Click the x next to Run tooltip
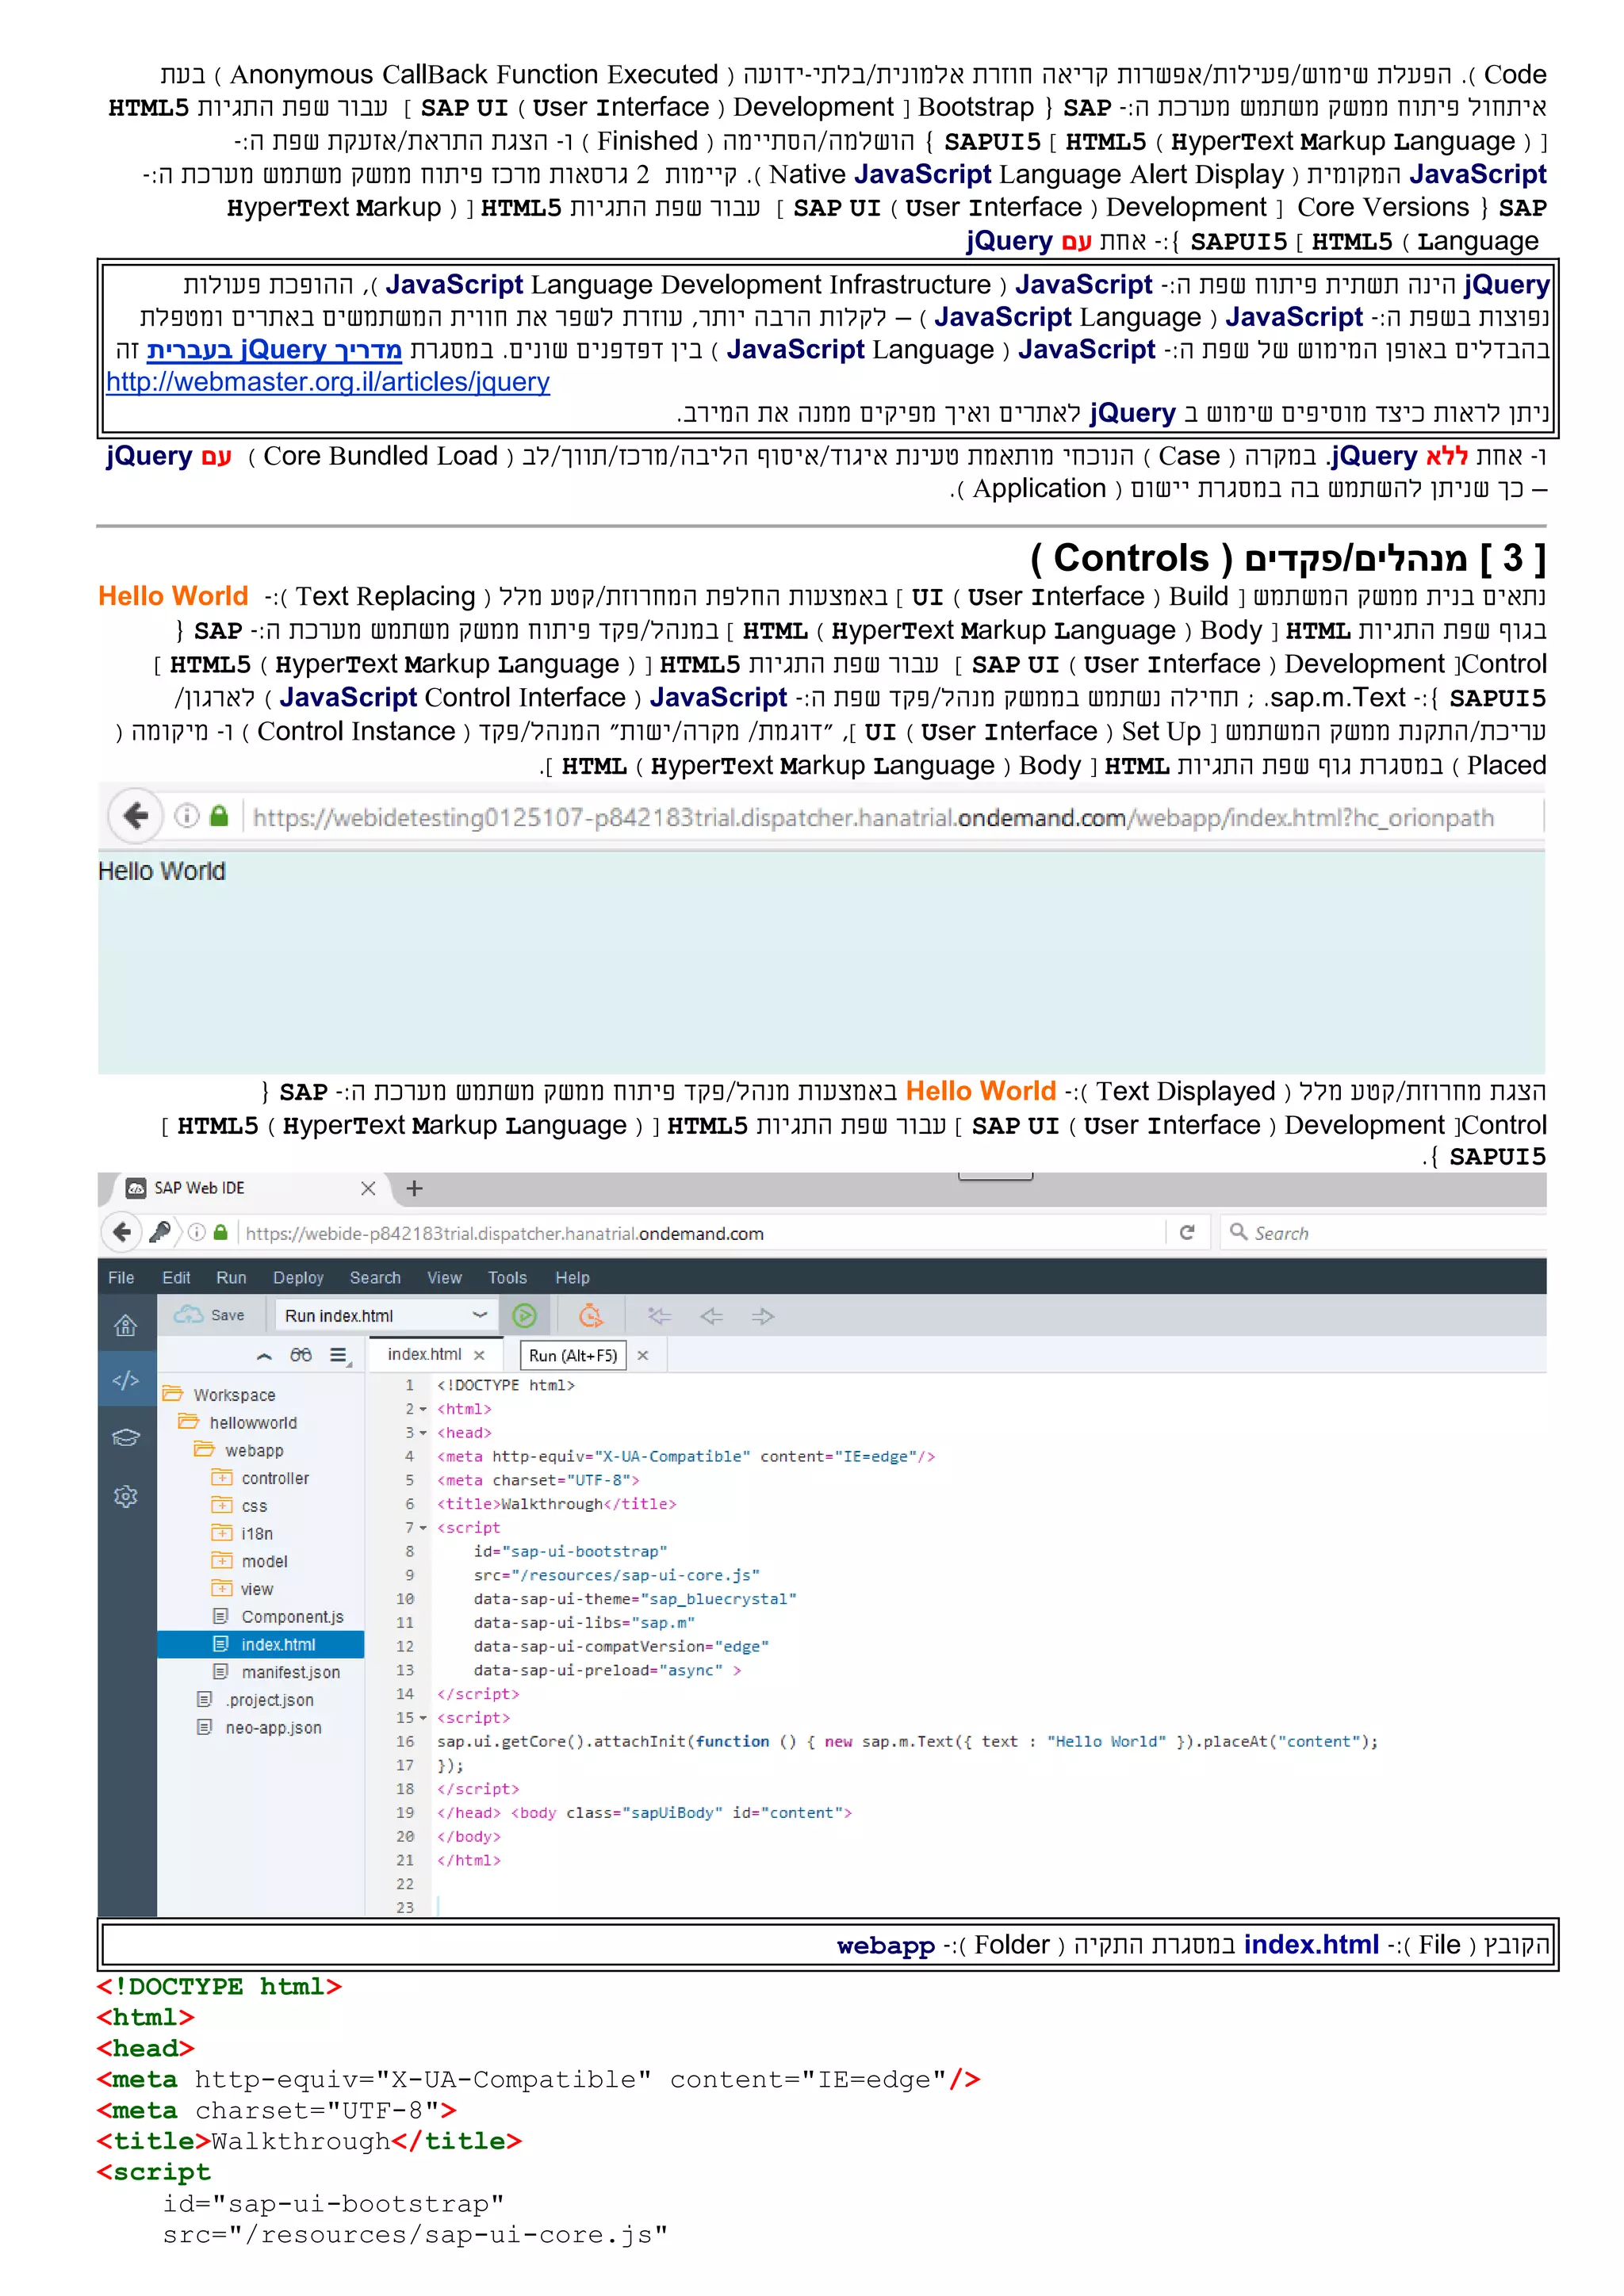 643,1355
